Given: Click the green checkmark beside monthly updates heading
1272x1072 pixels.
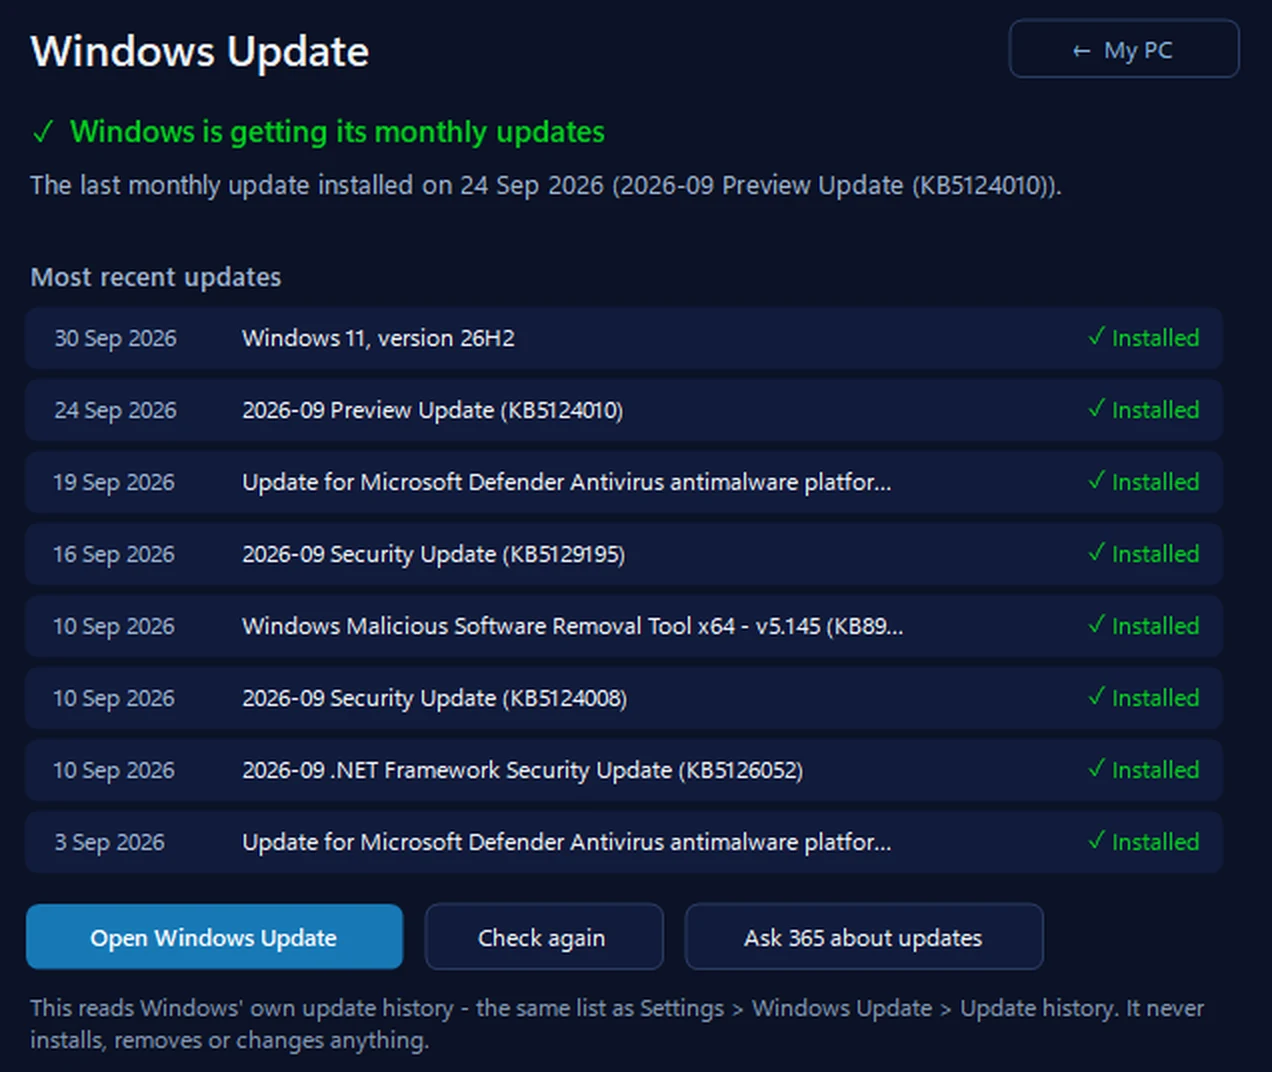Looking at the screenshot, I should coord(43,132).
